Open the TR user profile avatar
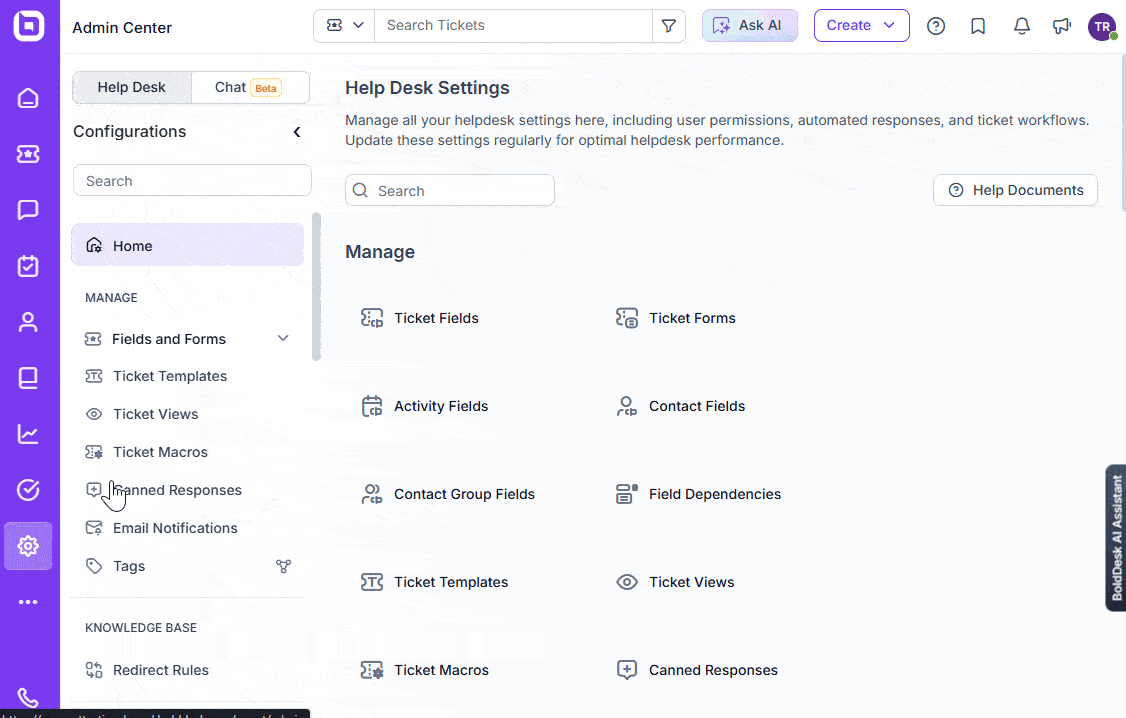 click(1102, 27)
